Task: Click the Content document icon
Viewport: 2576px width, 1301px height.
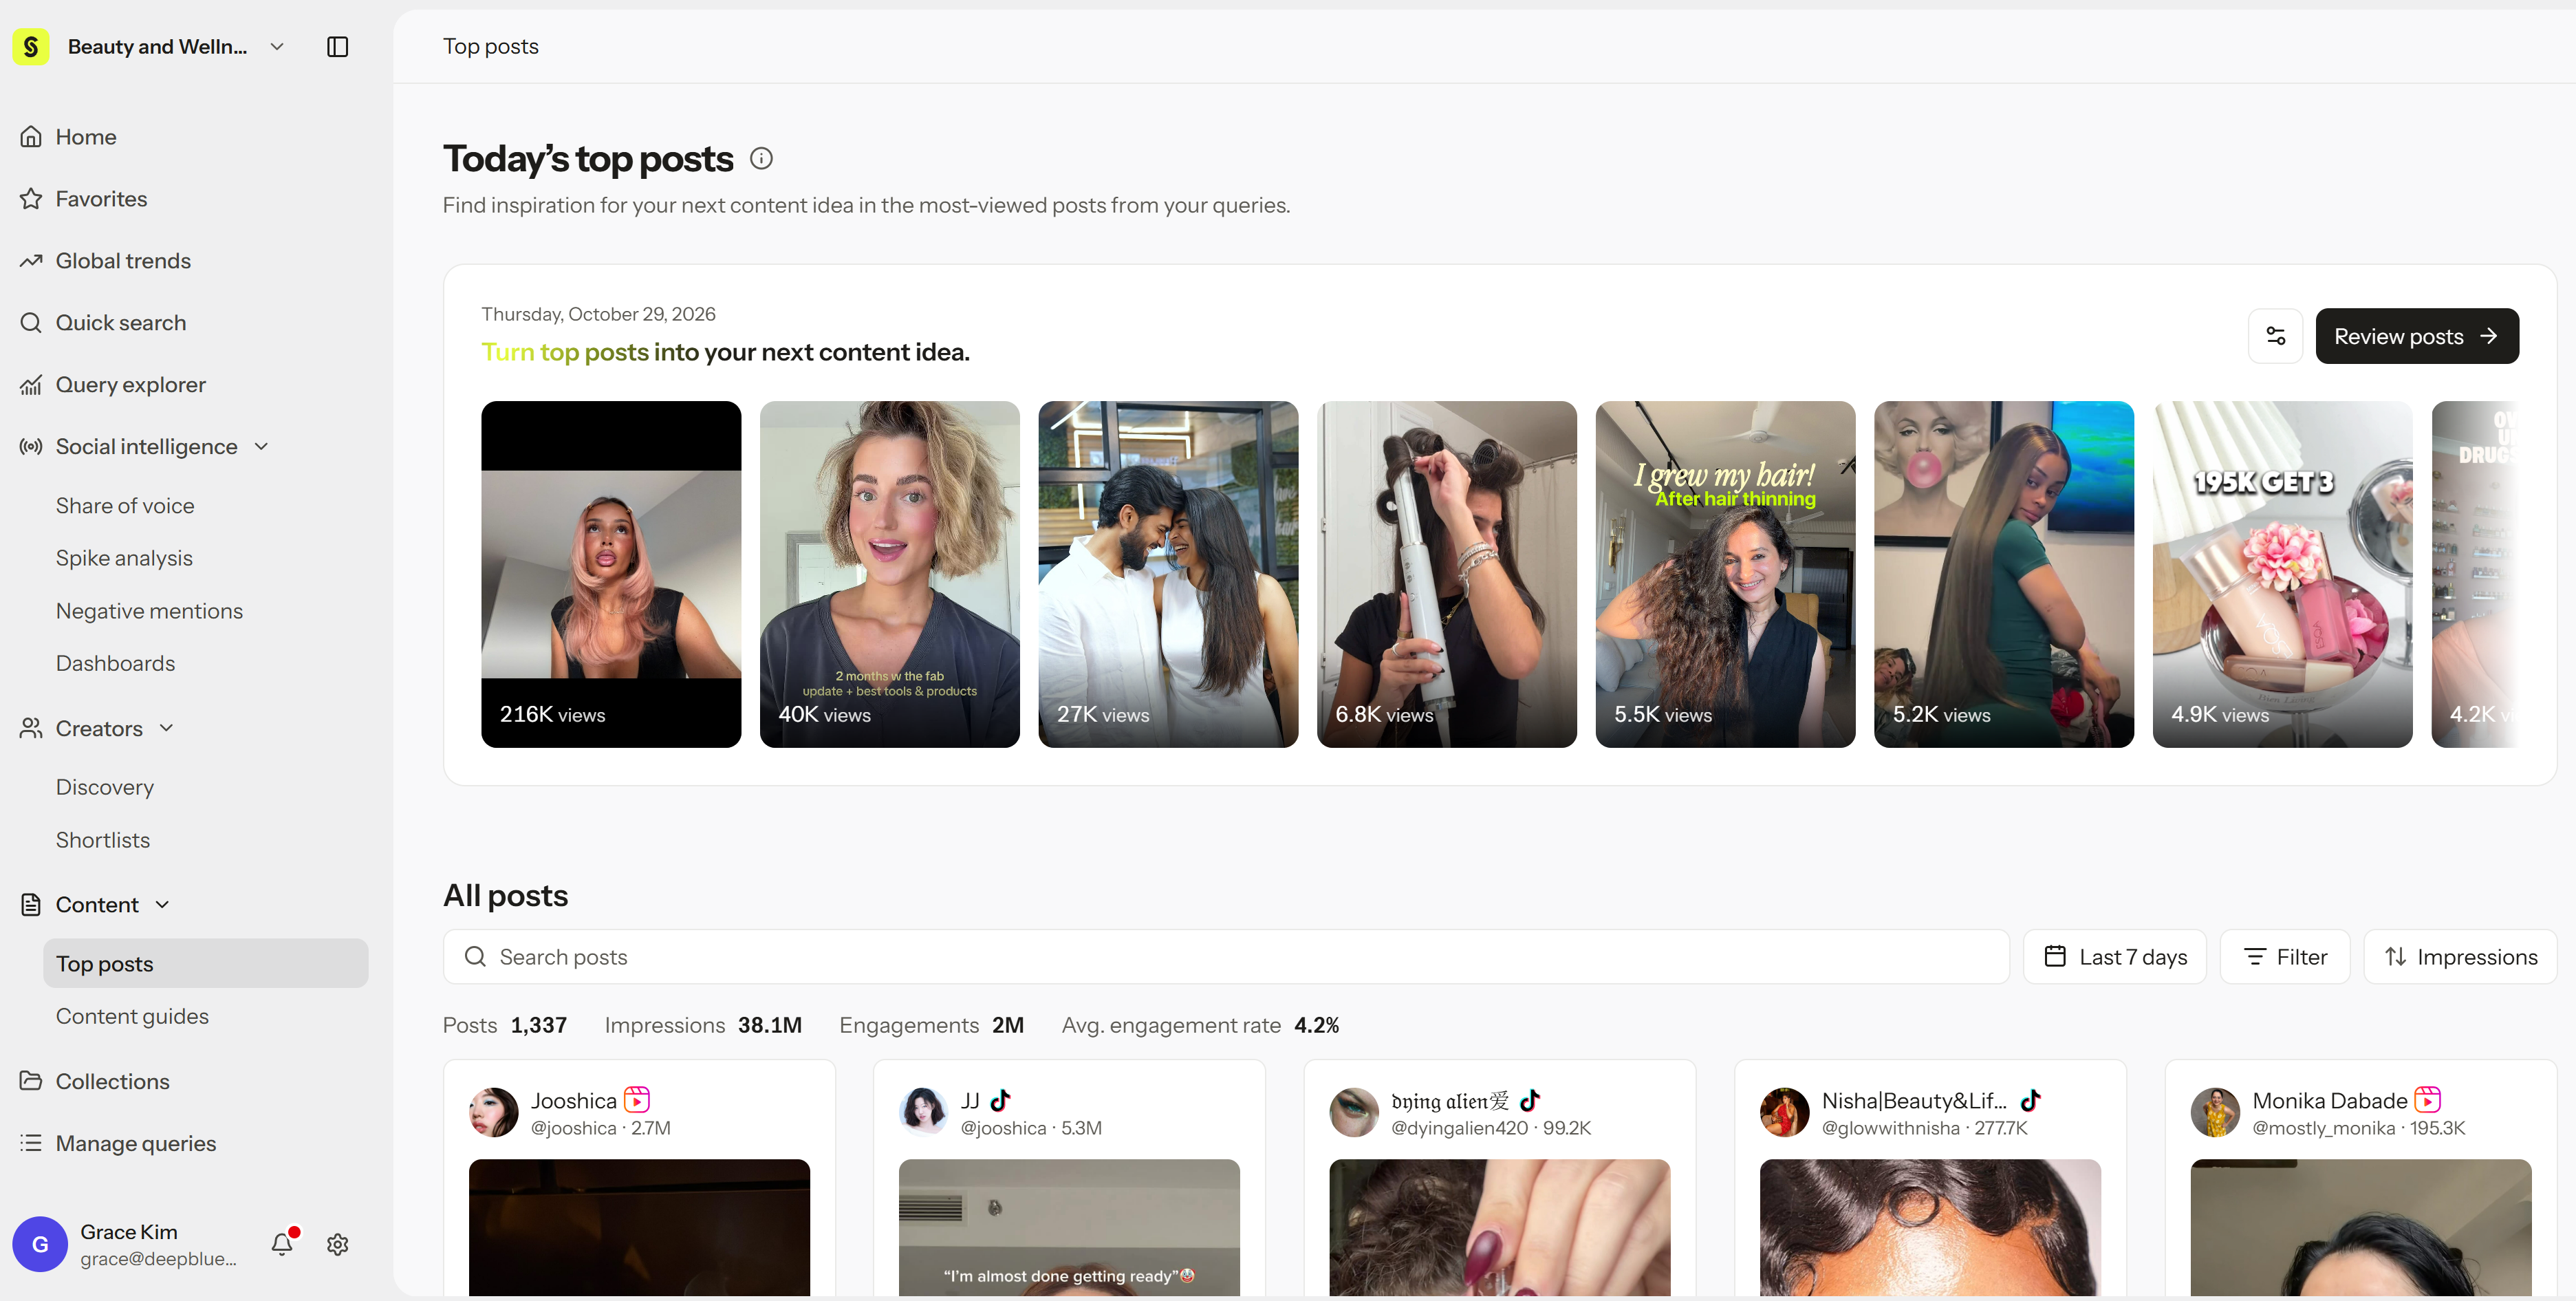Action: click(31, 904)
